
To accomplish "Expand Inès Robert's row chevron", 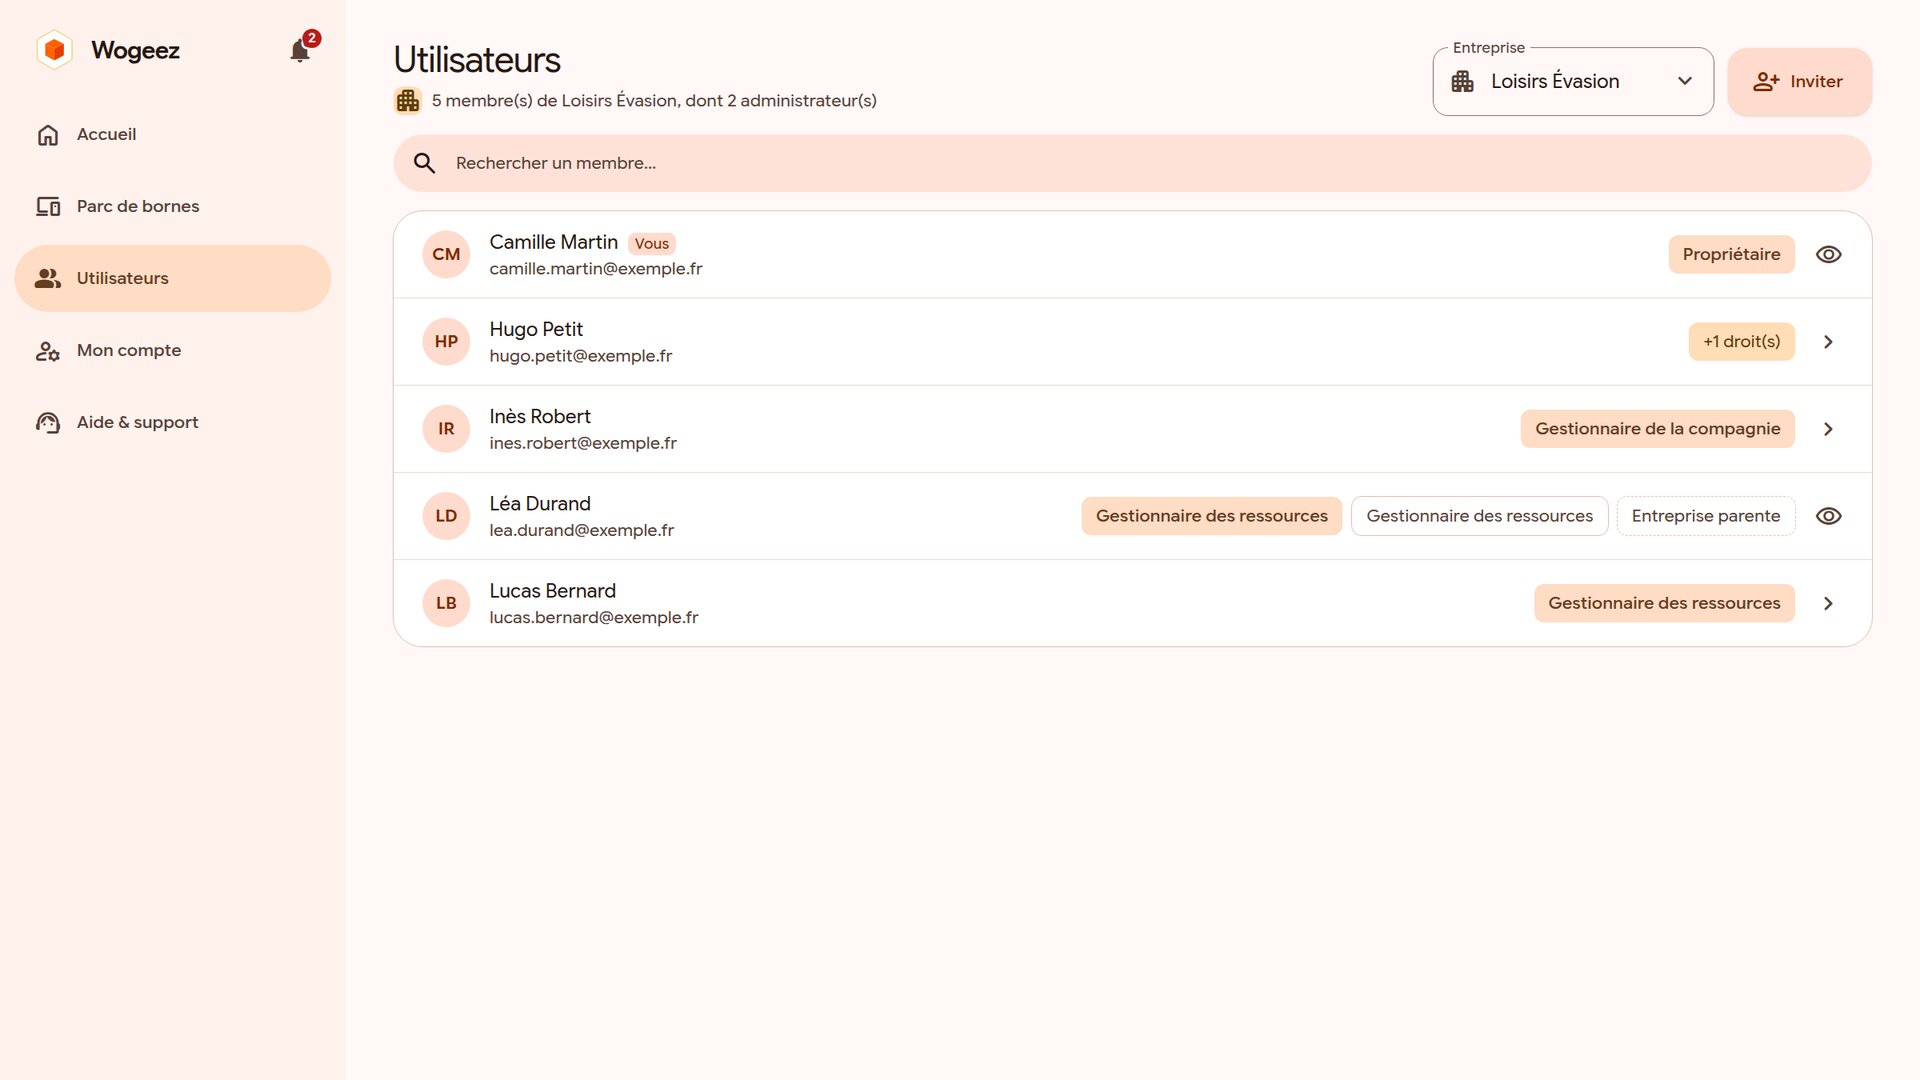I will coord(1828,429).
